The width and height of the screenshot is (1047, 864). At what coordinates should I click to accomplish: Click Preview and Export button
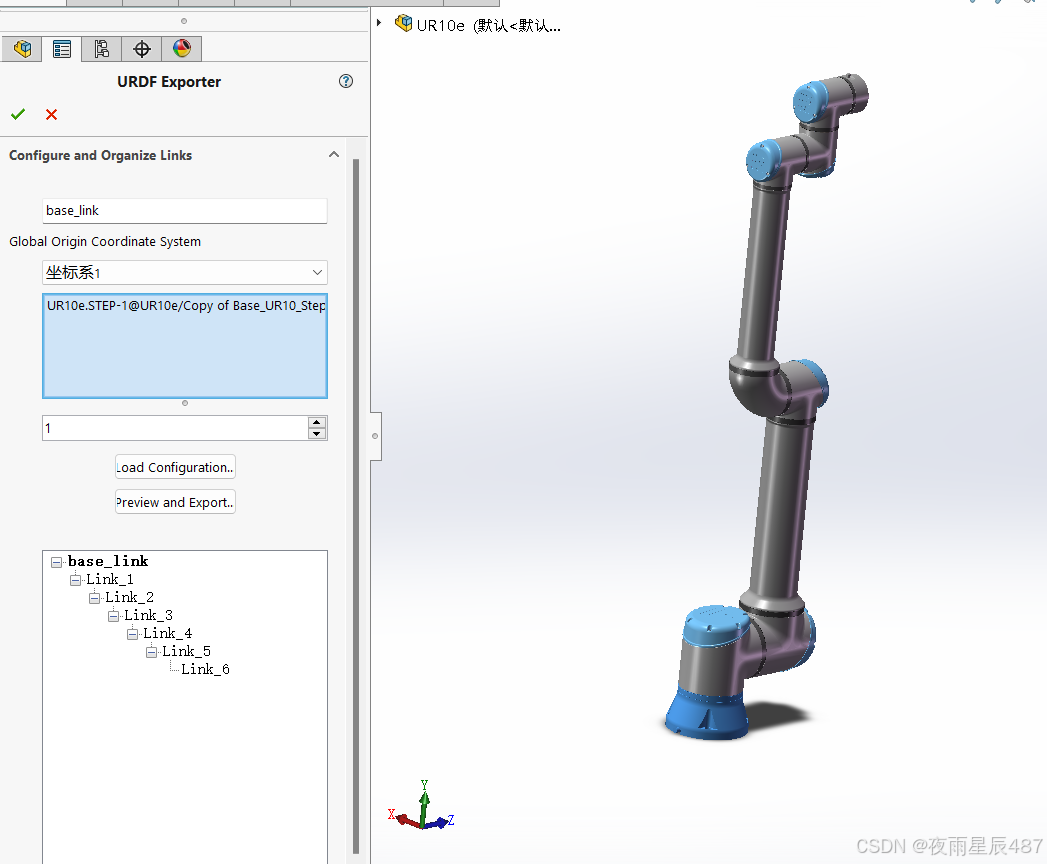[175, 502]
